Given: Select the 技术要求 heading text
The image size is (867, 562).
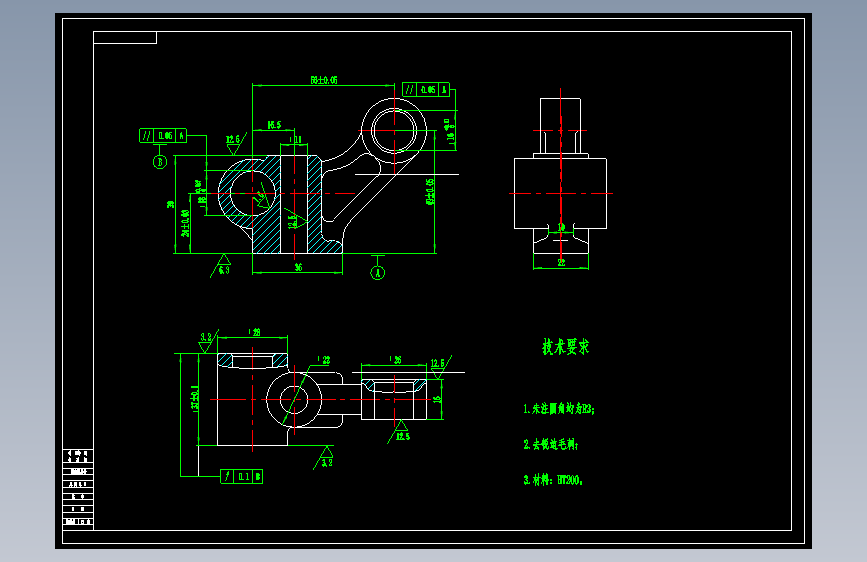Looking at the screenshot, I should pyautogui.click(x=566, y=347).
